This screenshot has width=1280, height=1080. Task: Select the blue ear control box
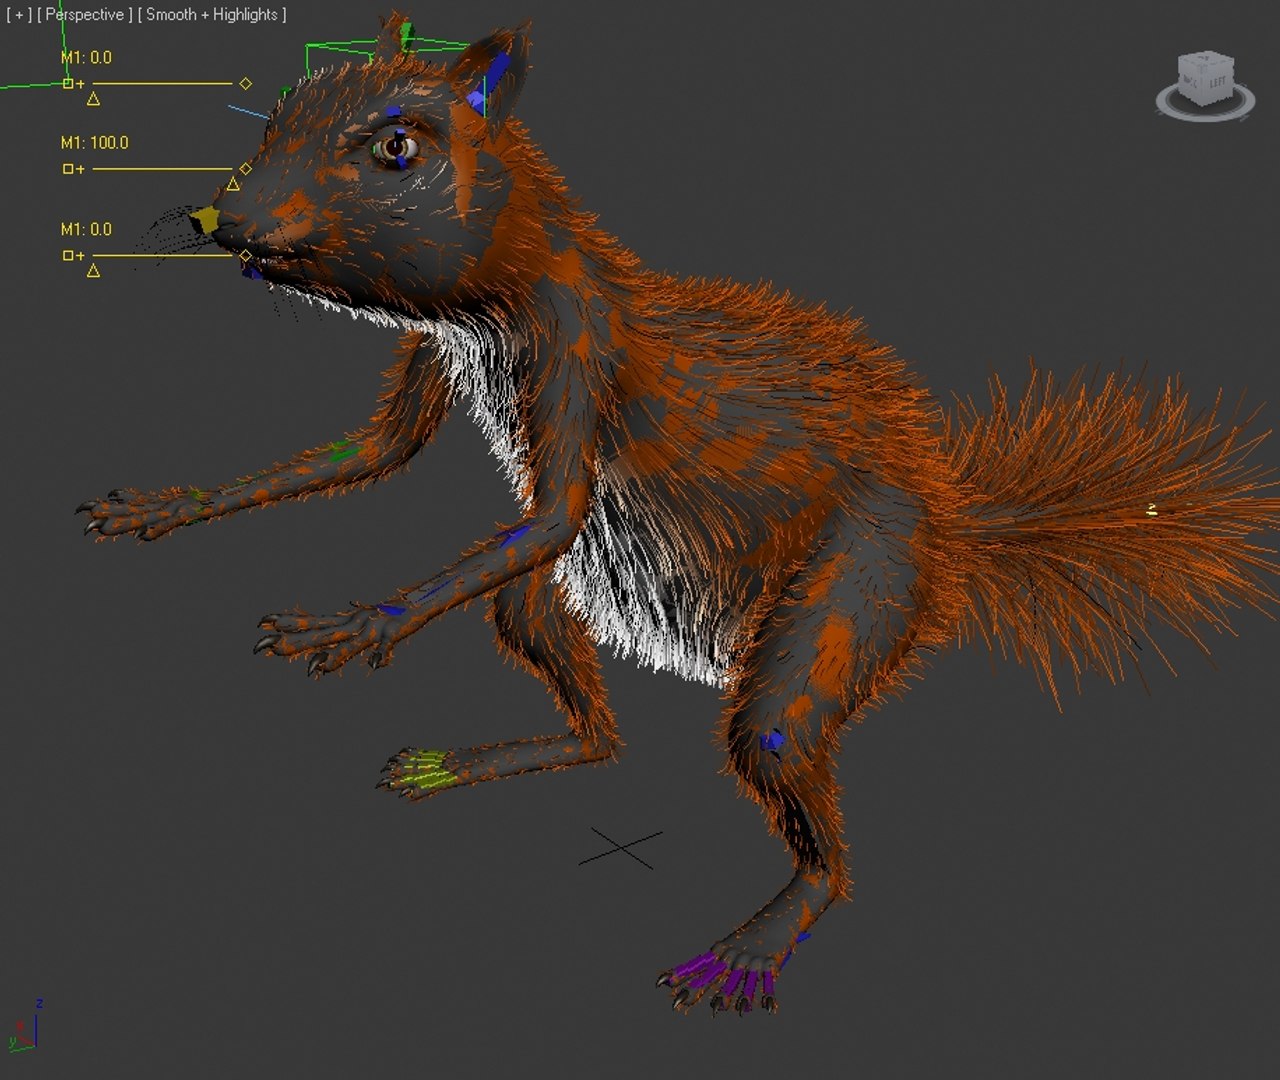pos(487,84)
